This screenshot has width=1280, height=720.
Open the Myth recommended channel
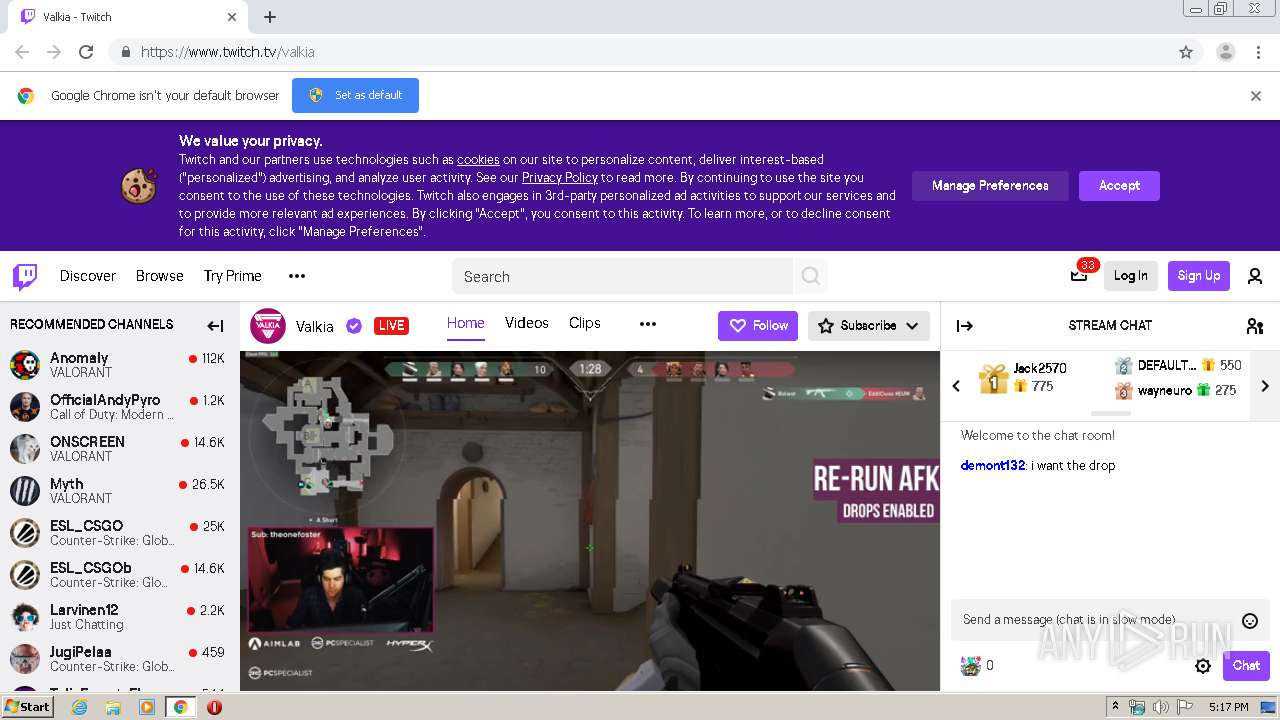[118, 491]
